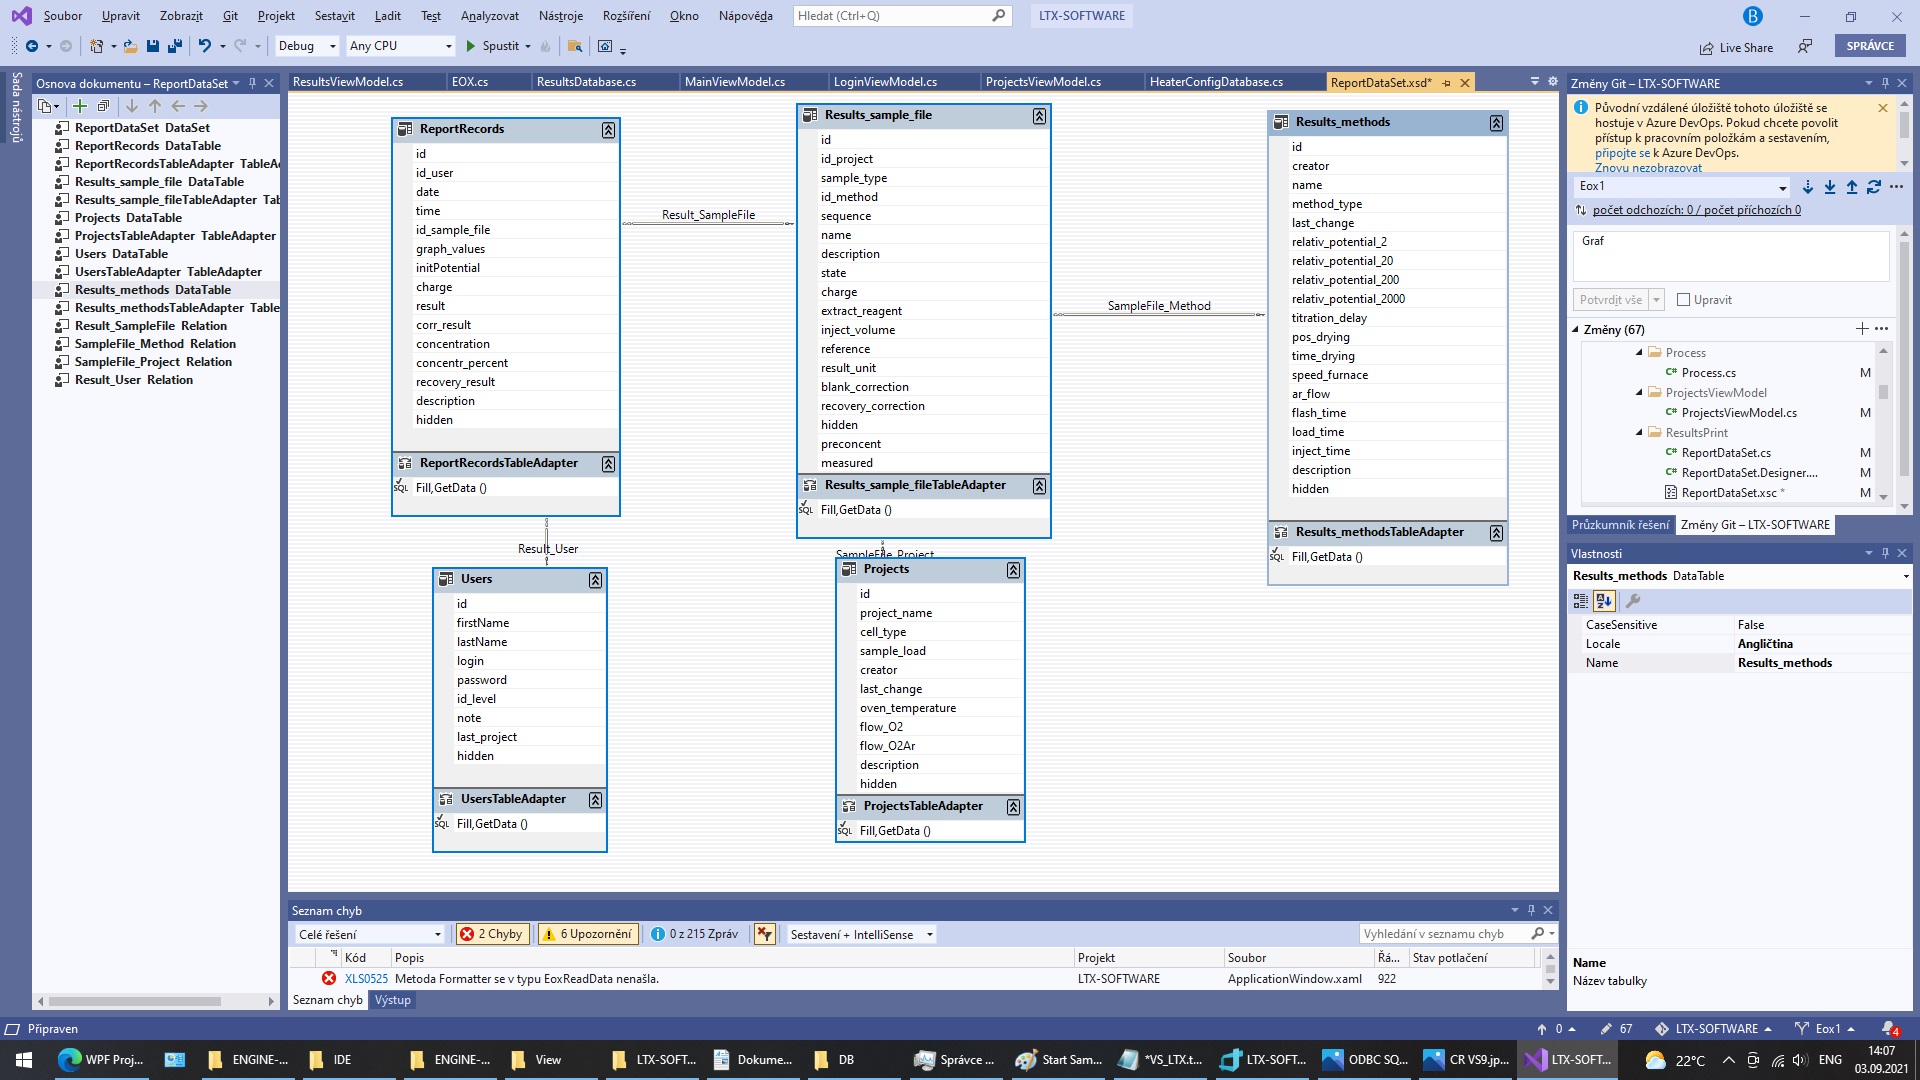Click the Live Share button
Viewport: 1920px width, 1080px height.
coord(1736,47)
